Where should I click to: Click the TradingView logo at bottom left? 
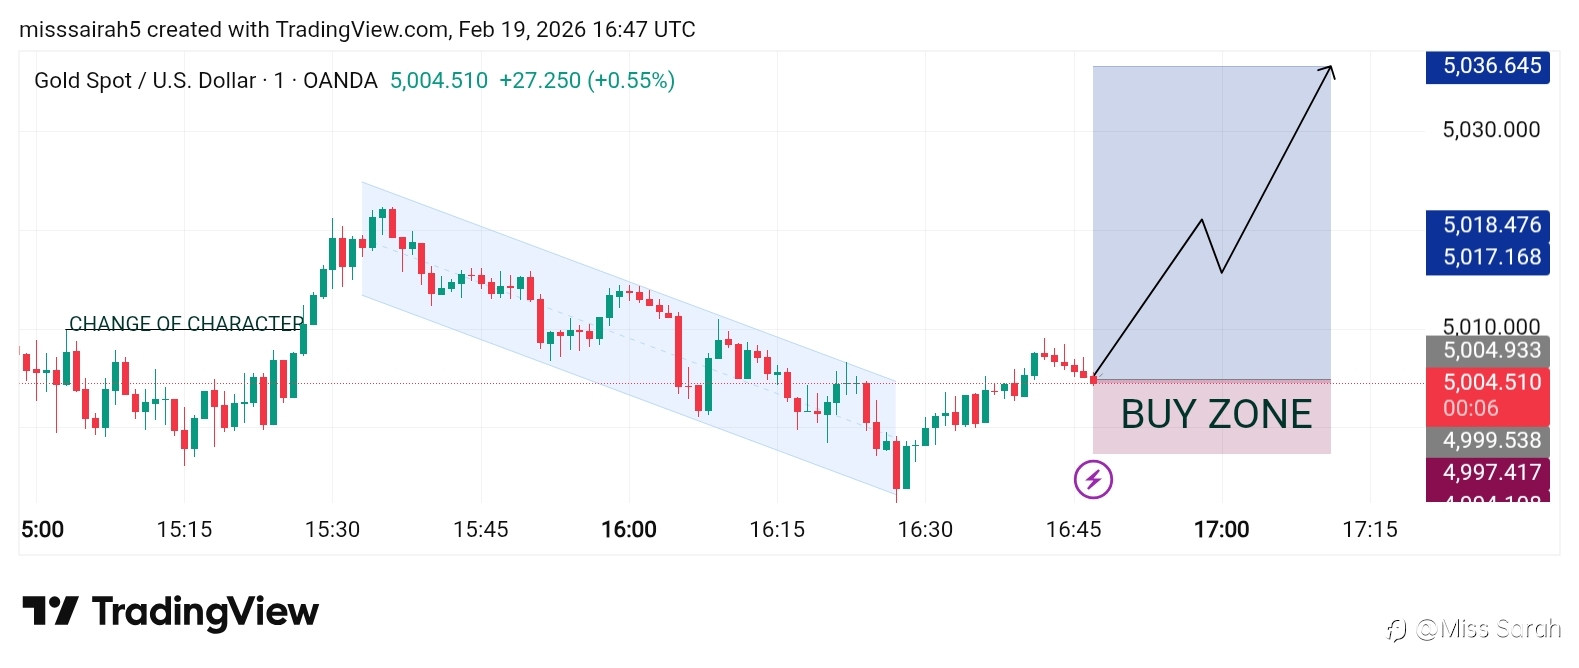170,611
